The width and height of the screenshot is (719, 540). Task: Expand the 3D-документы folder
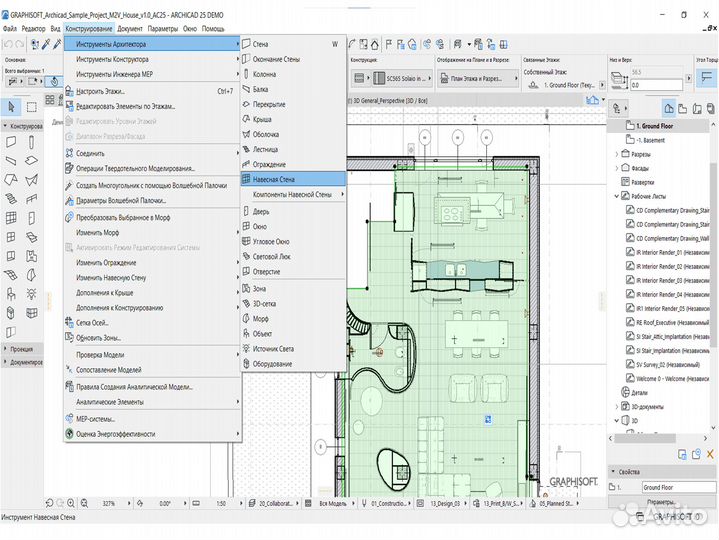pos(616,407)
